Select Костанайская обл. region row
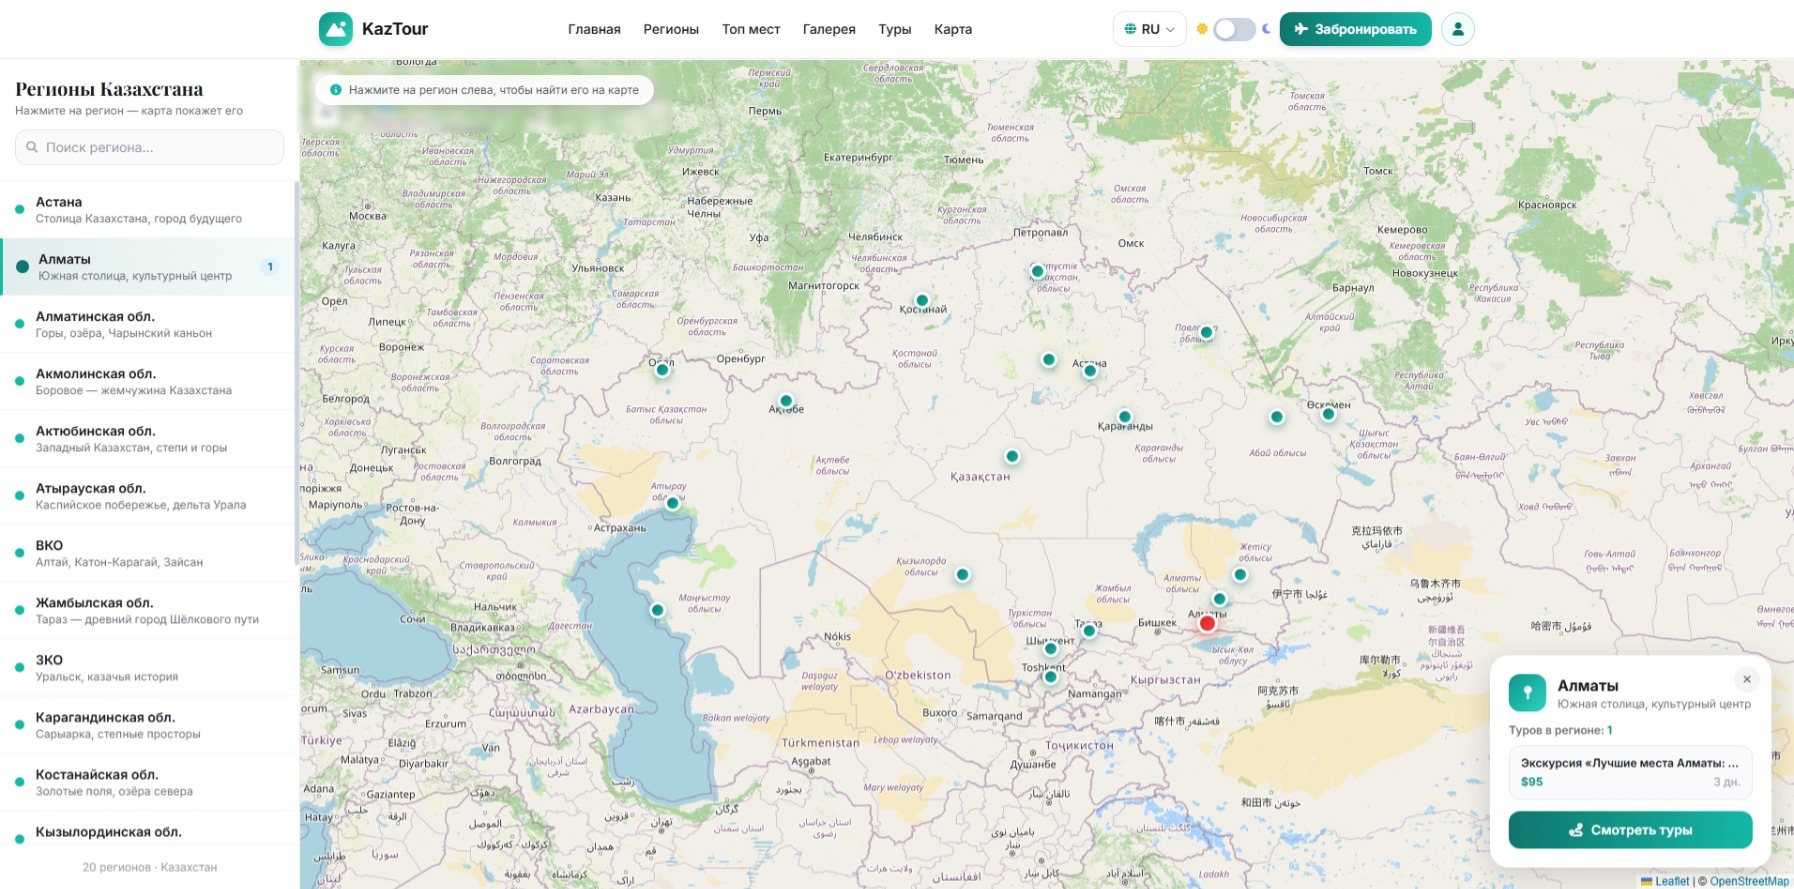 pyautogui.click(x=148, y=782)
